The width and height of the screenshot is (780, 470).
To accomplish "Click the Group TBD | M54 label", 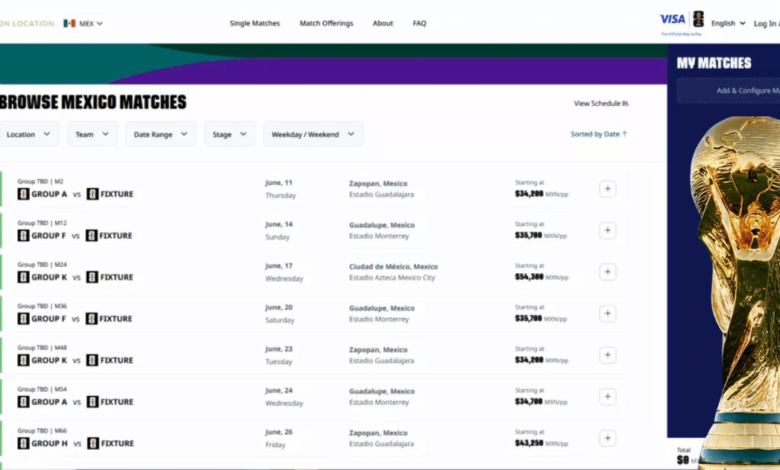I will pos(42,389).
